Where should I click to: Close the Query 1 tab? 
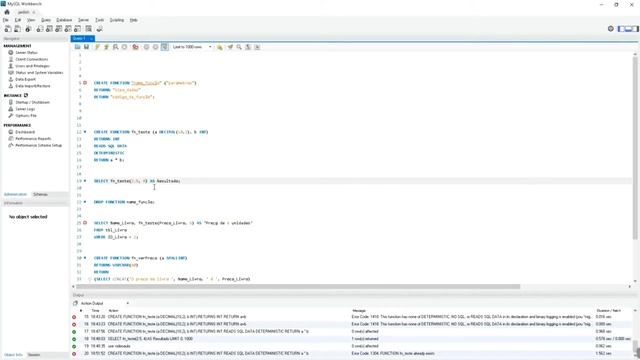pos(91,38)
